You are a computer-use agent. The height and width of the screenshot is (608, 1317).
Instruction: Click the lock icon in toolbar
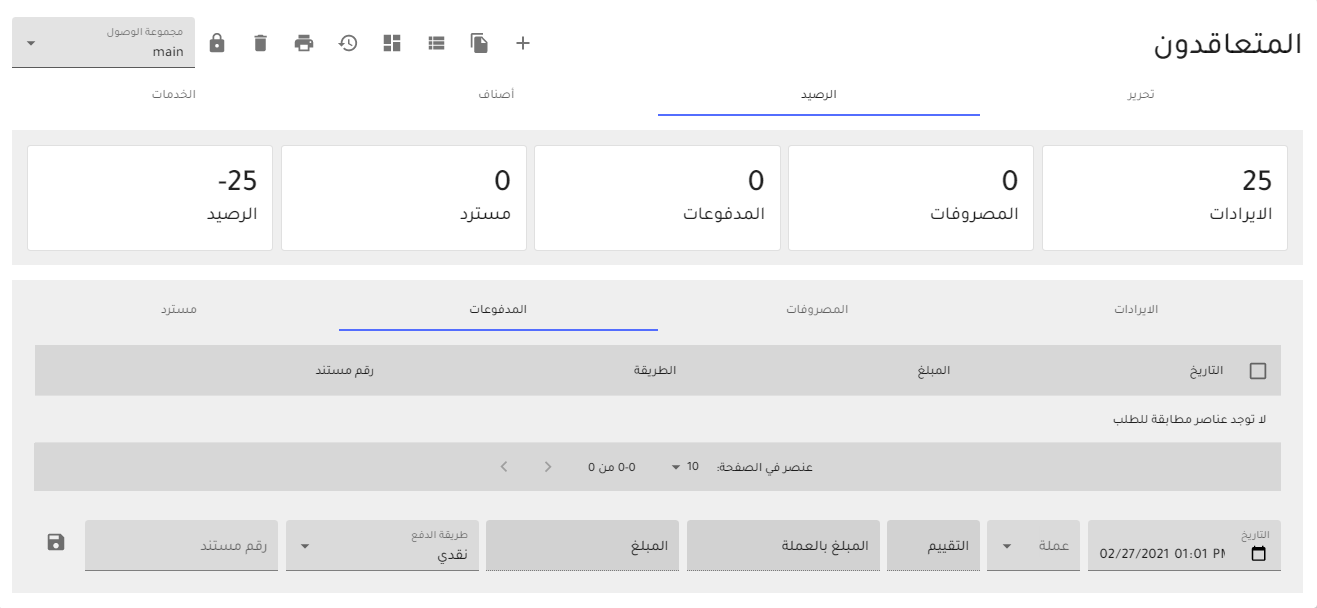[216, 43]
